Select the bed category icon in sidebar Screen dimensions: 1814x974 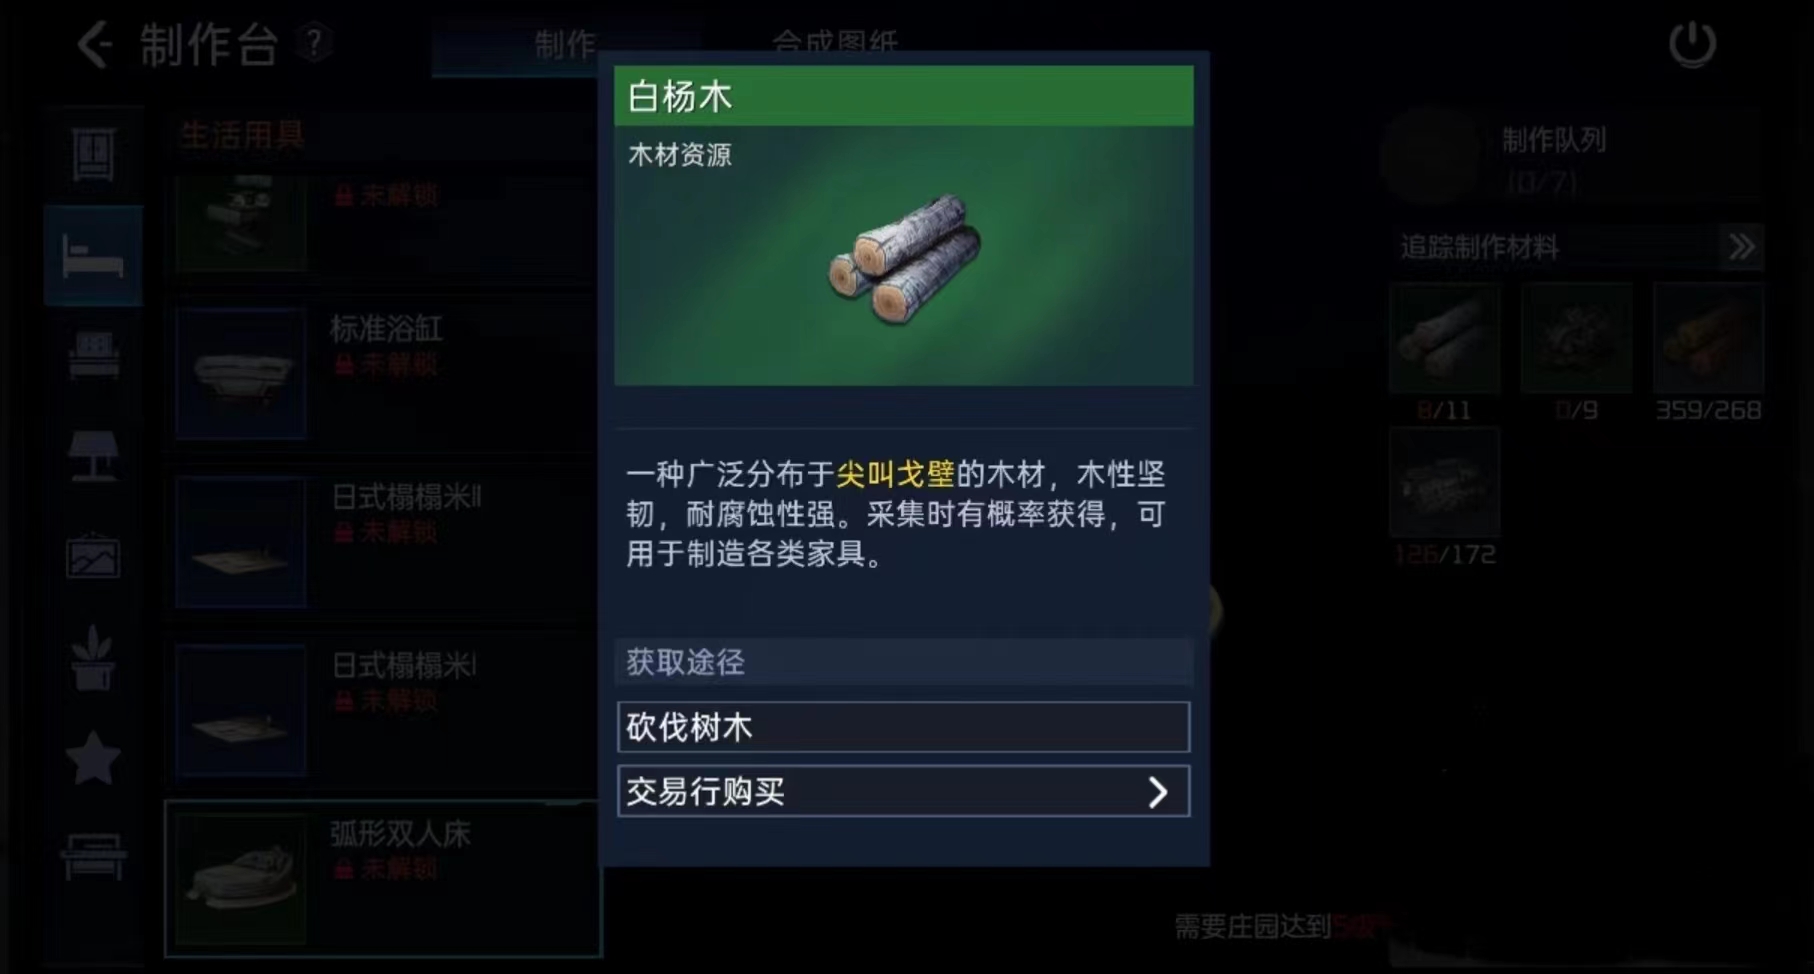tap(93, 256)
